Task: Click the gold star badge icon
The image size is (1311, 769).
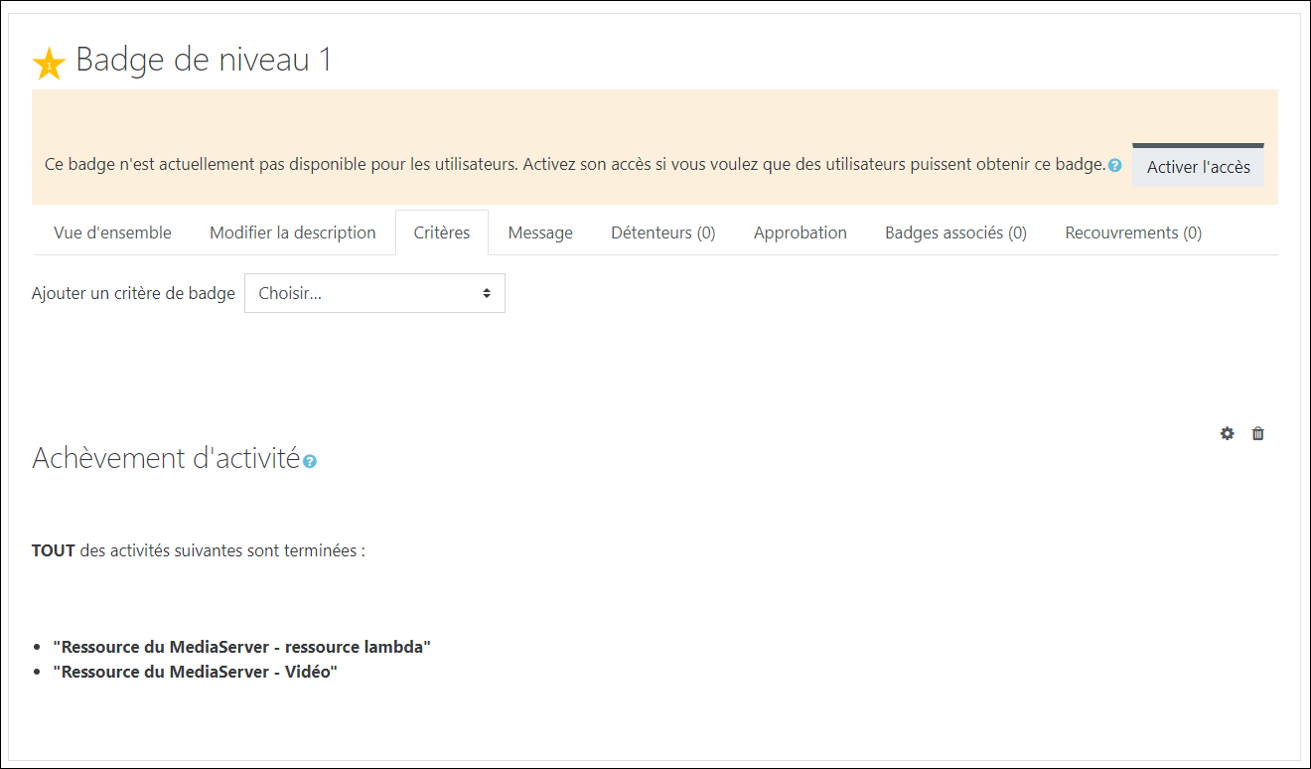Action: (49, 64)
